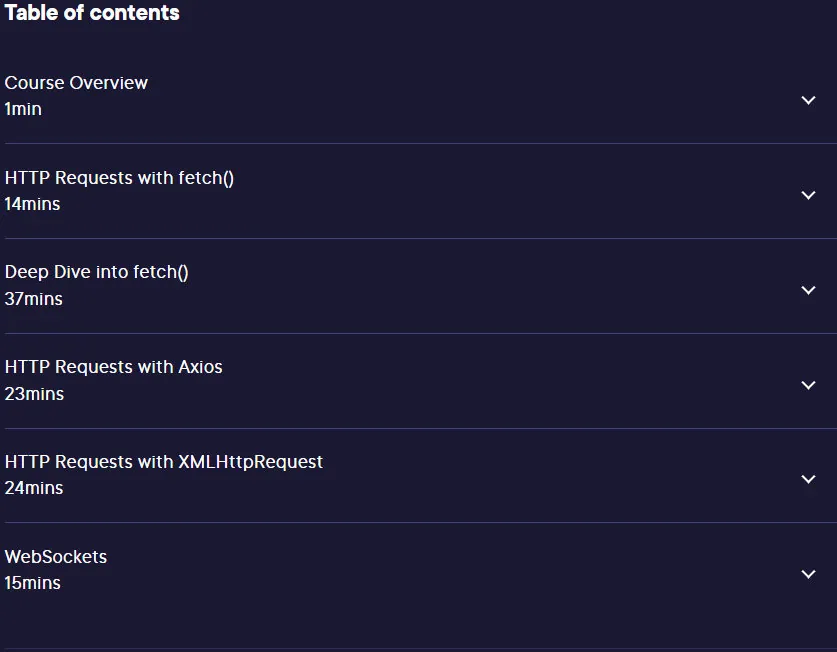Expand the XMLHttpRequest section chevron
The height and width of the screenshot is (652, 837).
[808, 480]
